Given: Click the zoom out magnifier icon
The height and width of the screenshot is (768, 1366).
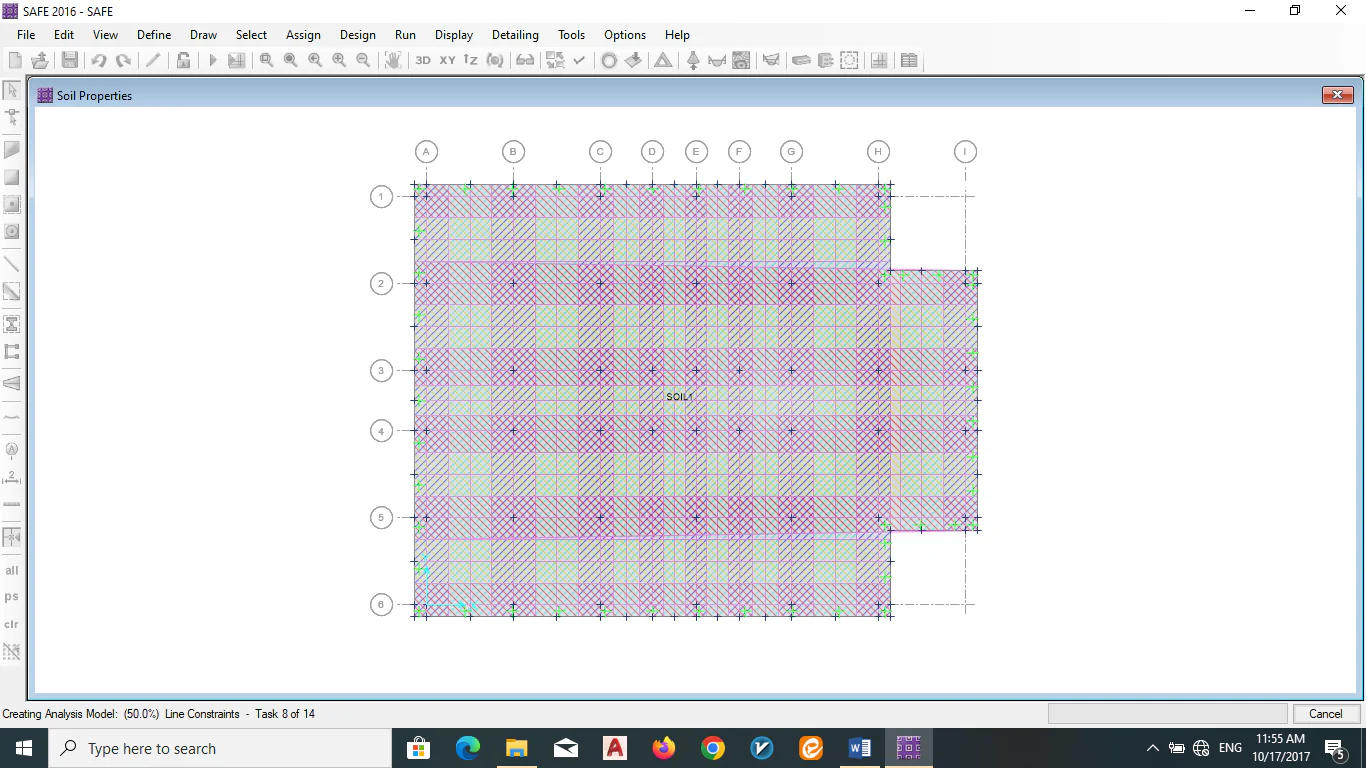Looking at the screenshot, I should point(363,60).
